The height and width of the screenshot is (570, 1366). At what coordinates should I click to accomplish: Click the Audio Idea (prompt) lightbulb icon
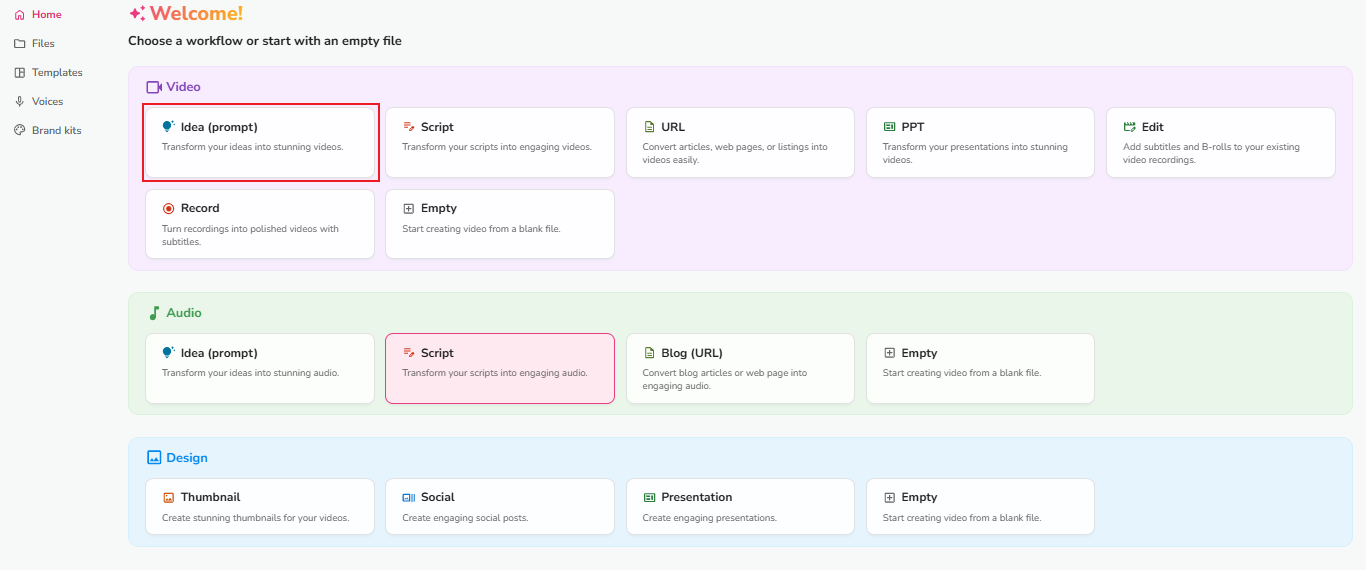(x=168, y=353)
